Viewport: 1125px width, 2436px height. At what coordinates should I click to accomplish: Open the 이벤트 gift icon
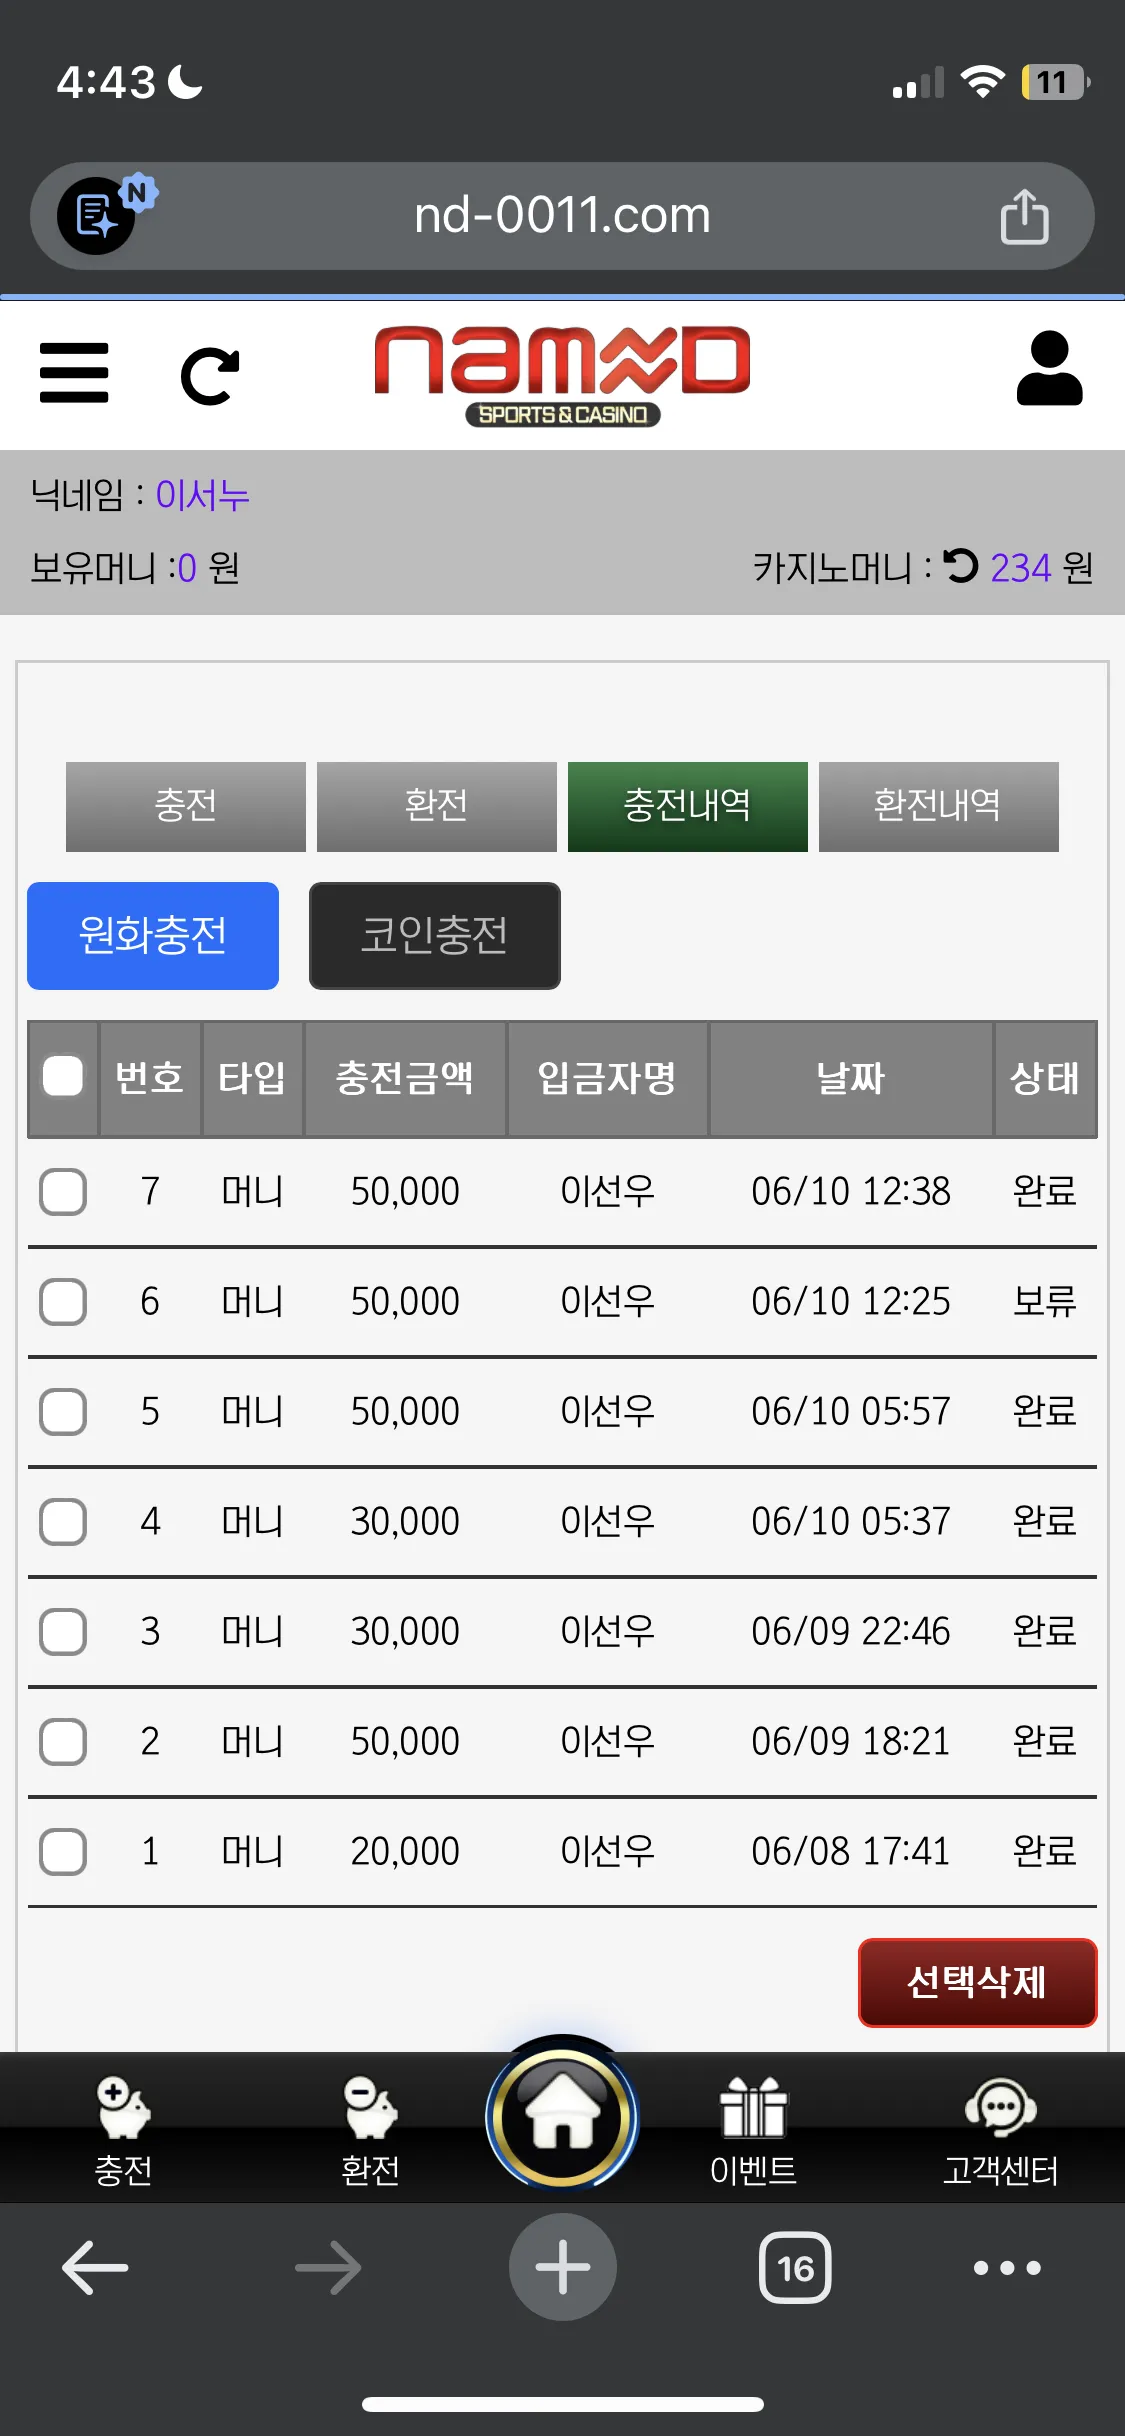[753, 2106]
